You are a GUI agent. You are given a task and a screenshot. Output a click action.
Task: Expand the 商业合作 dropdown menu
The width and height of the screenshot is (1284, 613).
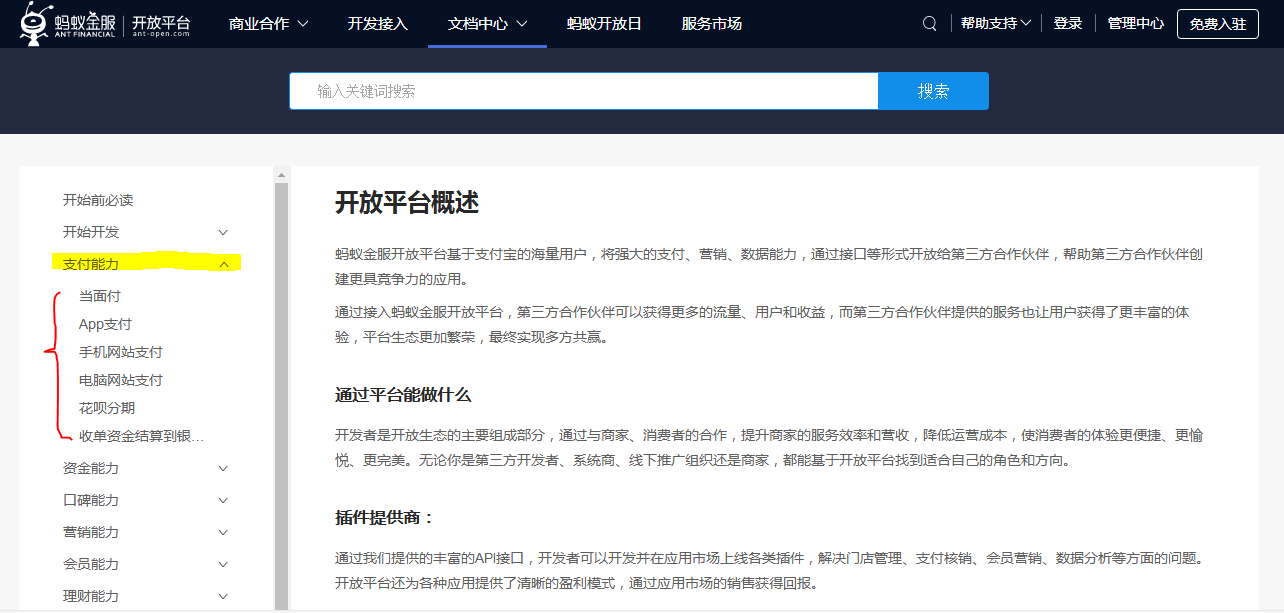point(268,23)
